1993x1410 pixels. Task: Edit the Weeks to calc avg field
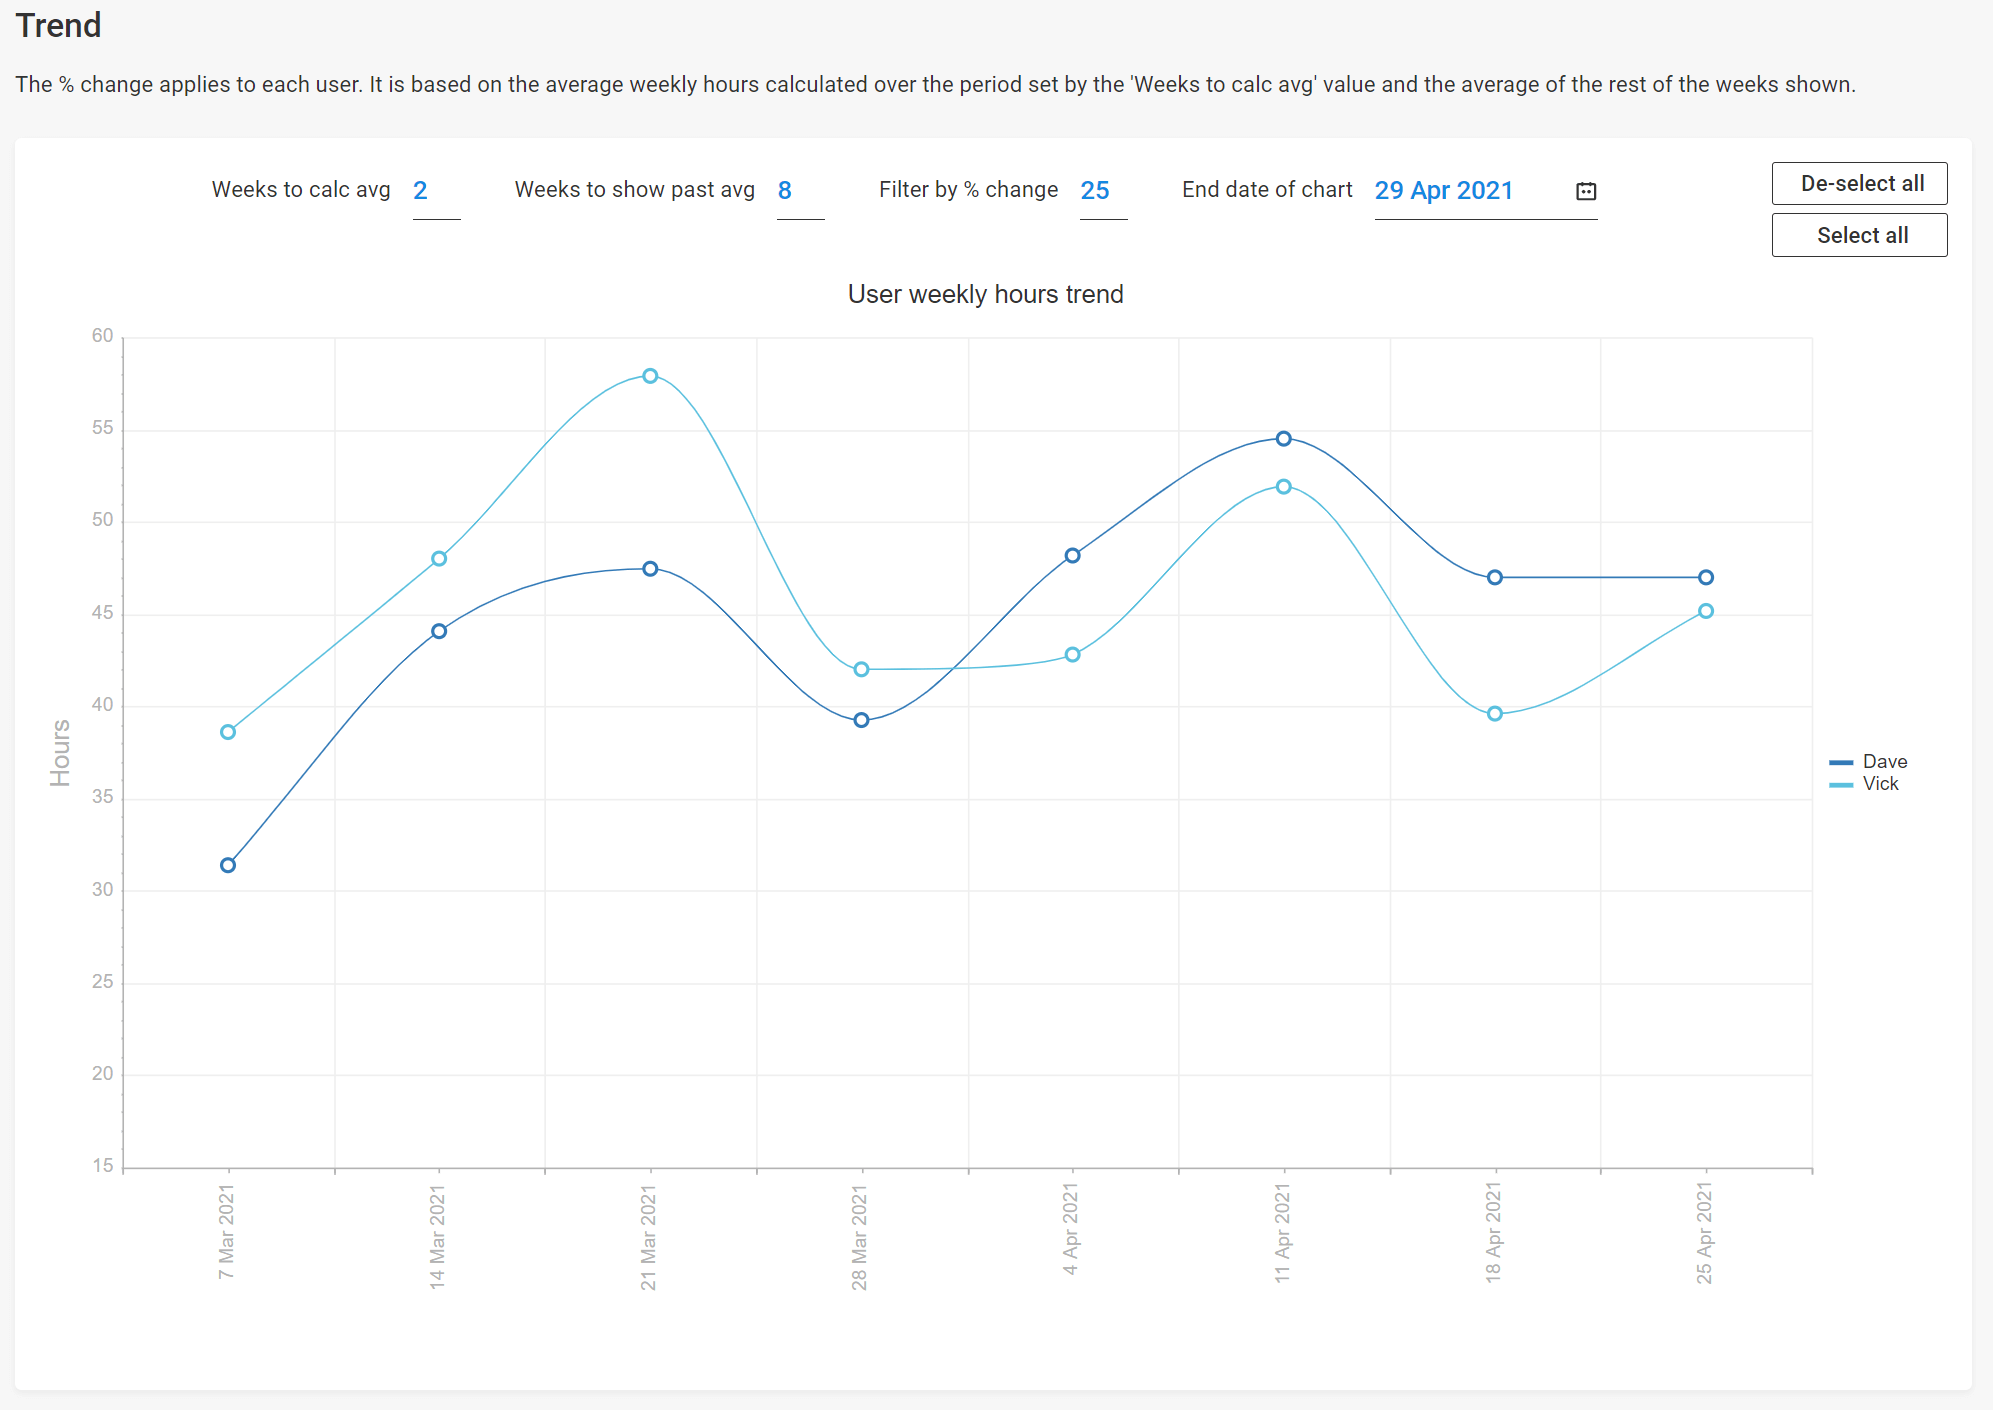[436, 191]
